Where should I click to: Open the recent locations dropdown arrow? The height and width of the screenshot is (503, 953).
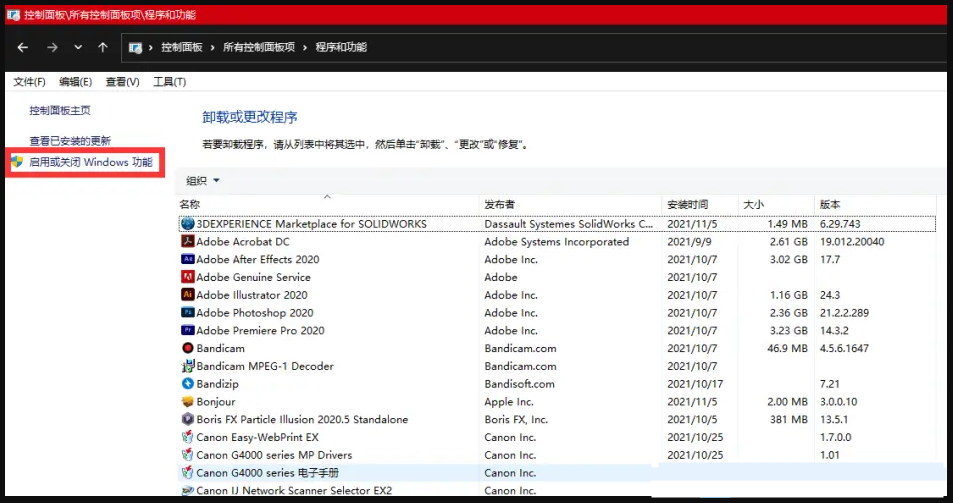click(x=78, y=47)
